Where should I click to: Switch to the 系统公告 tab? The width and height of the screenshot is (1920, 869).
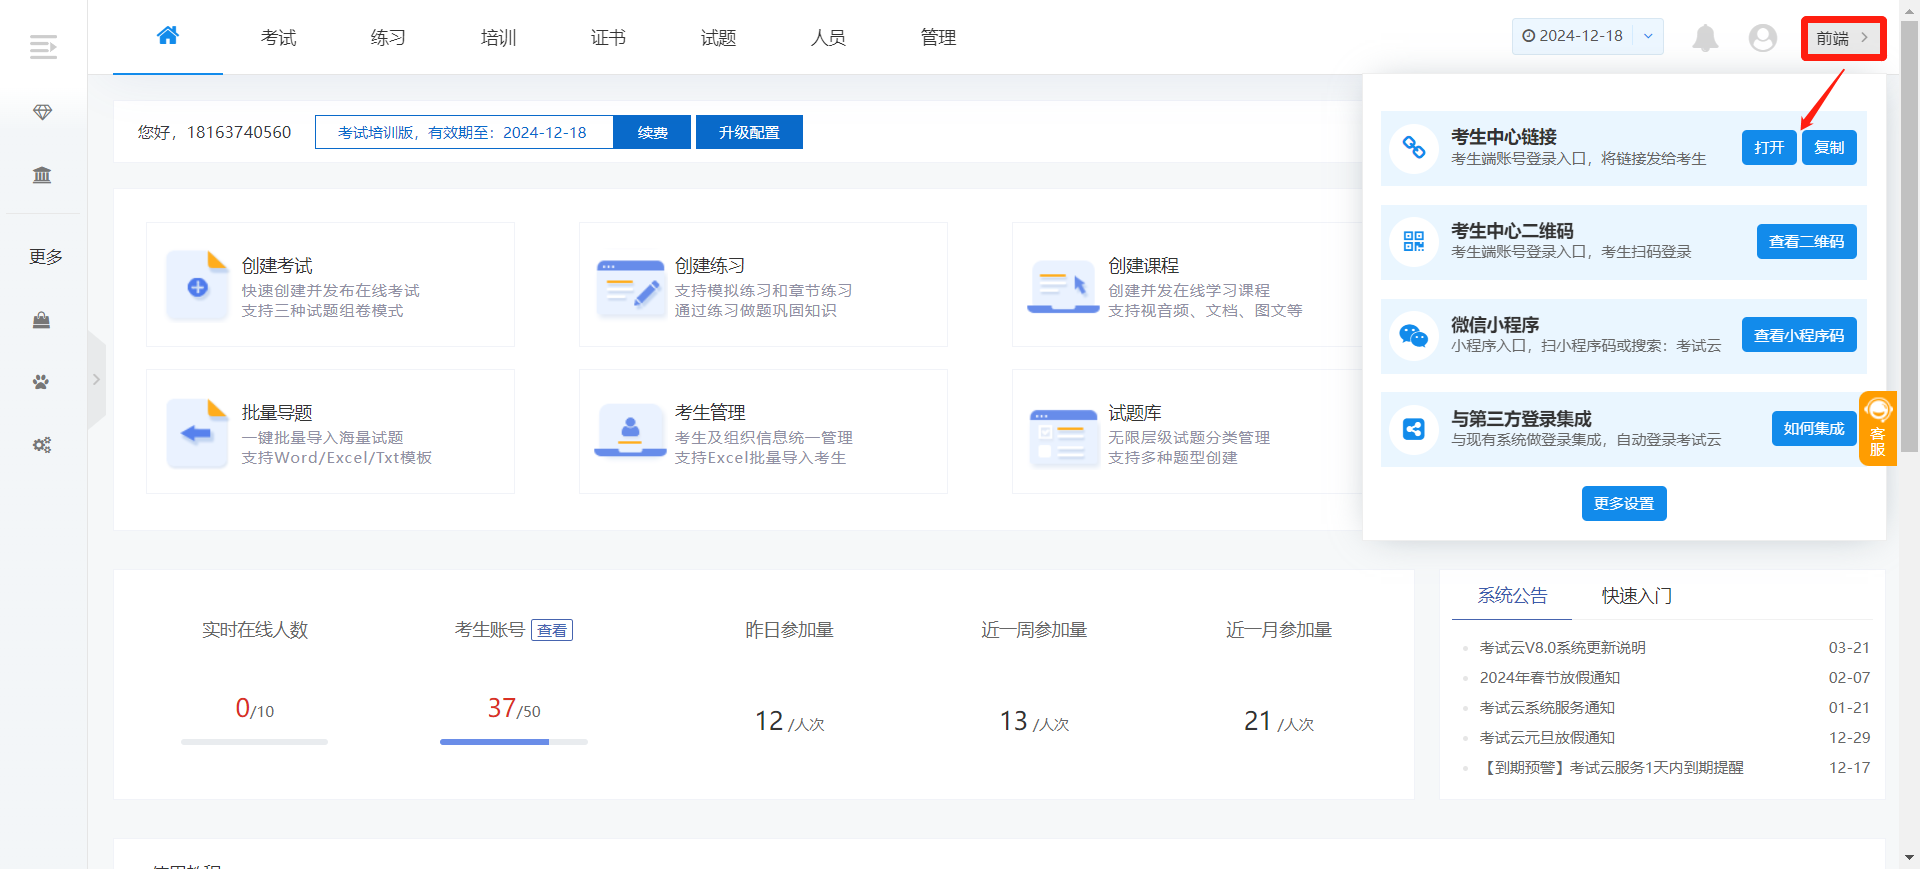(x=1512, y=596)
